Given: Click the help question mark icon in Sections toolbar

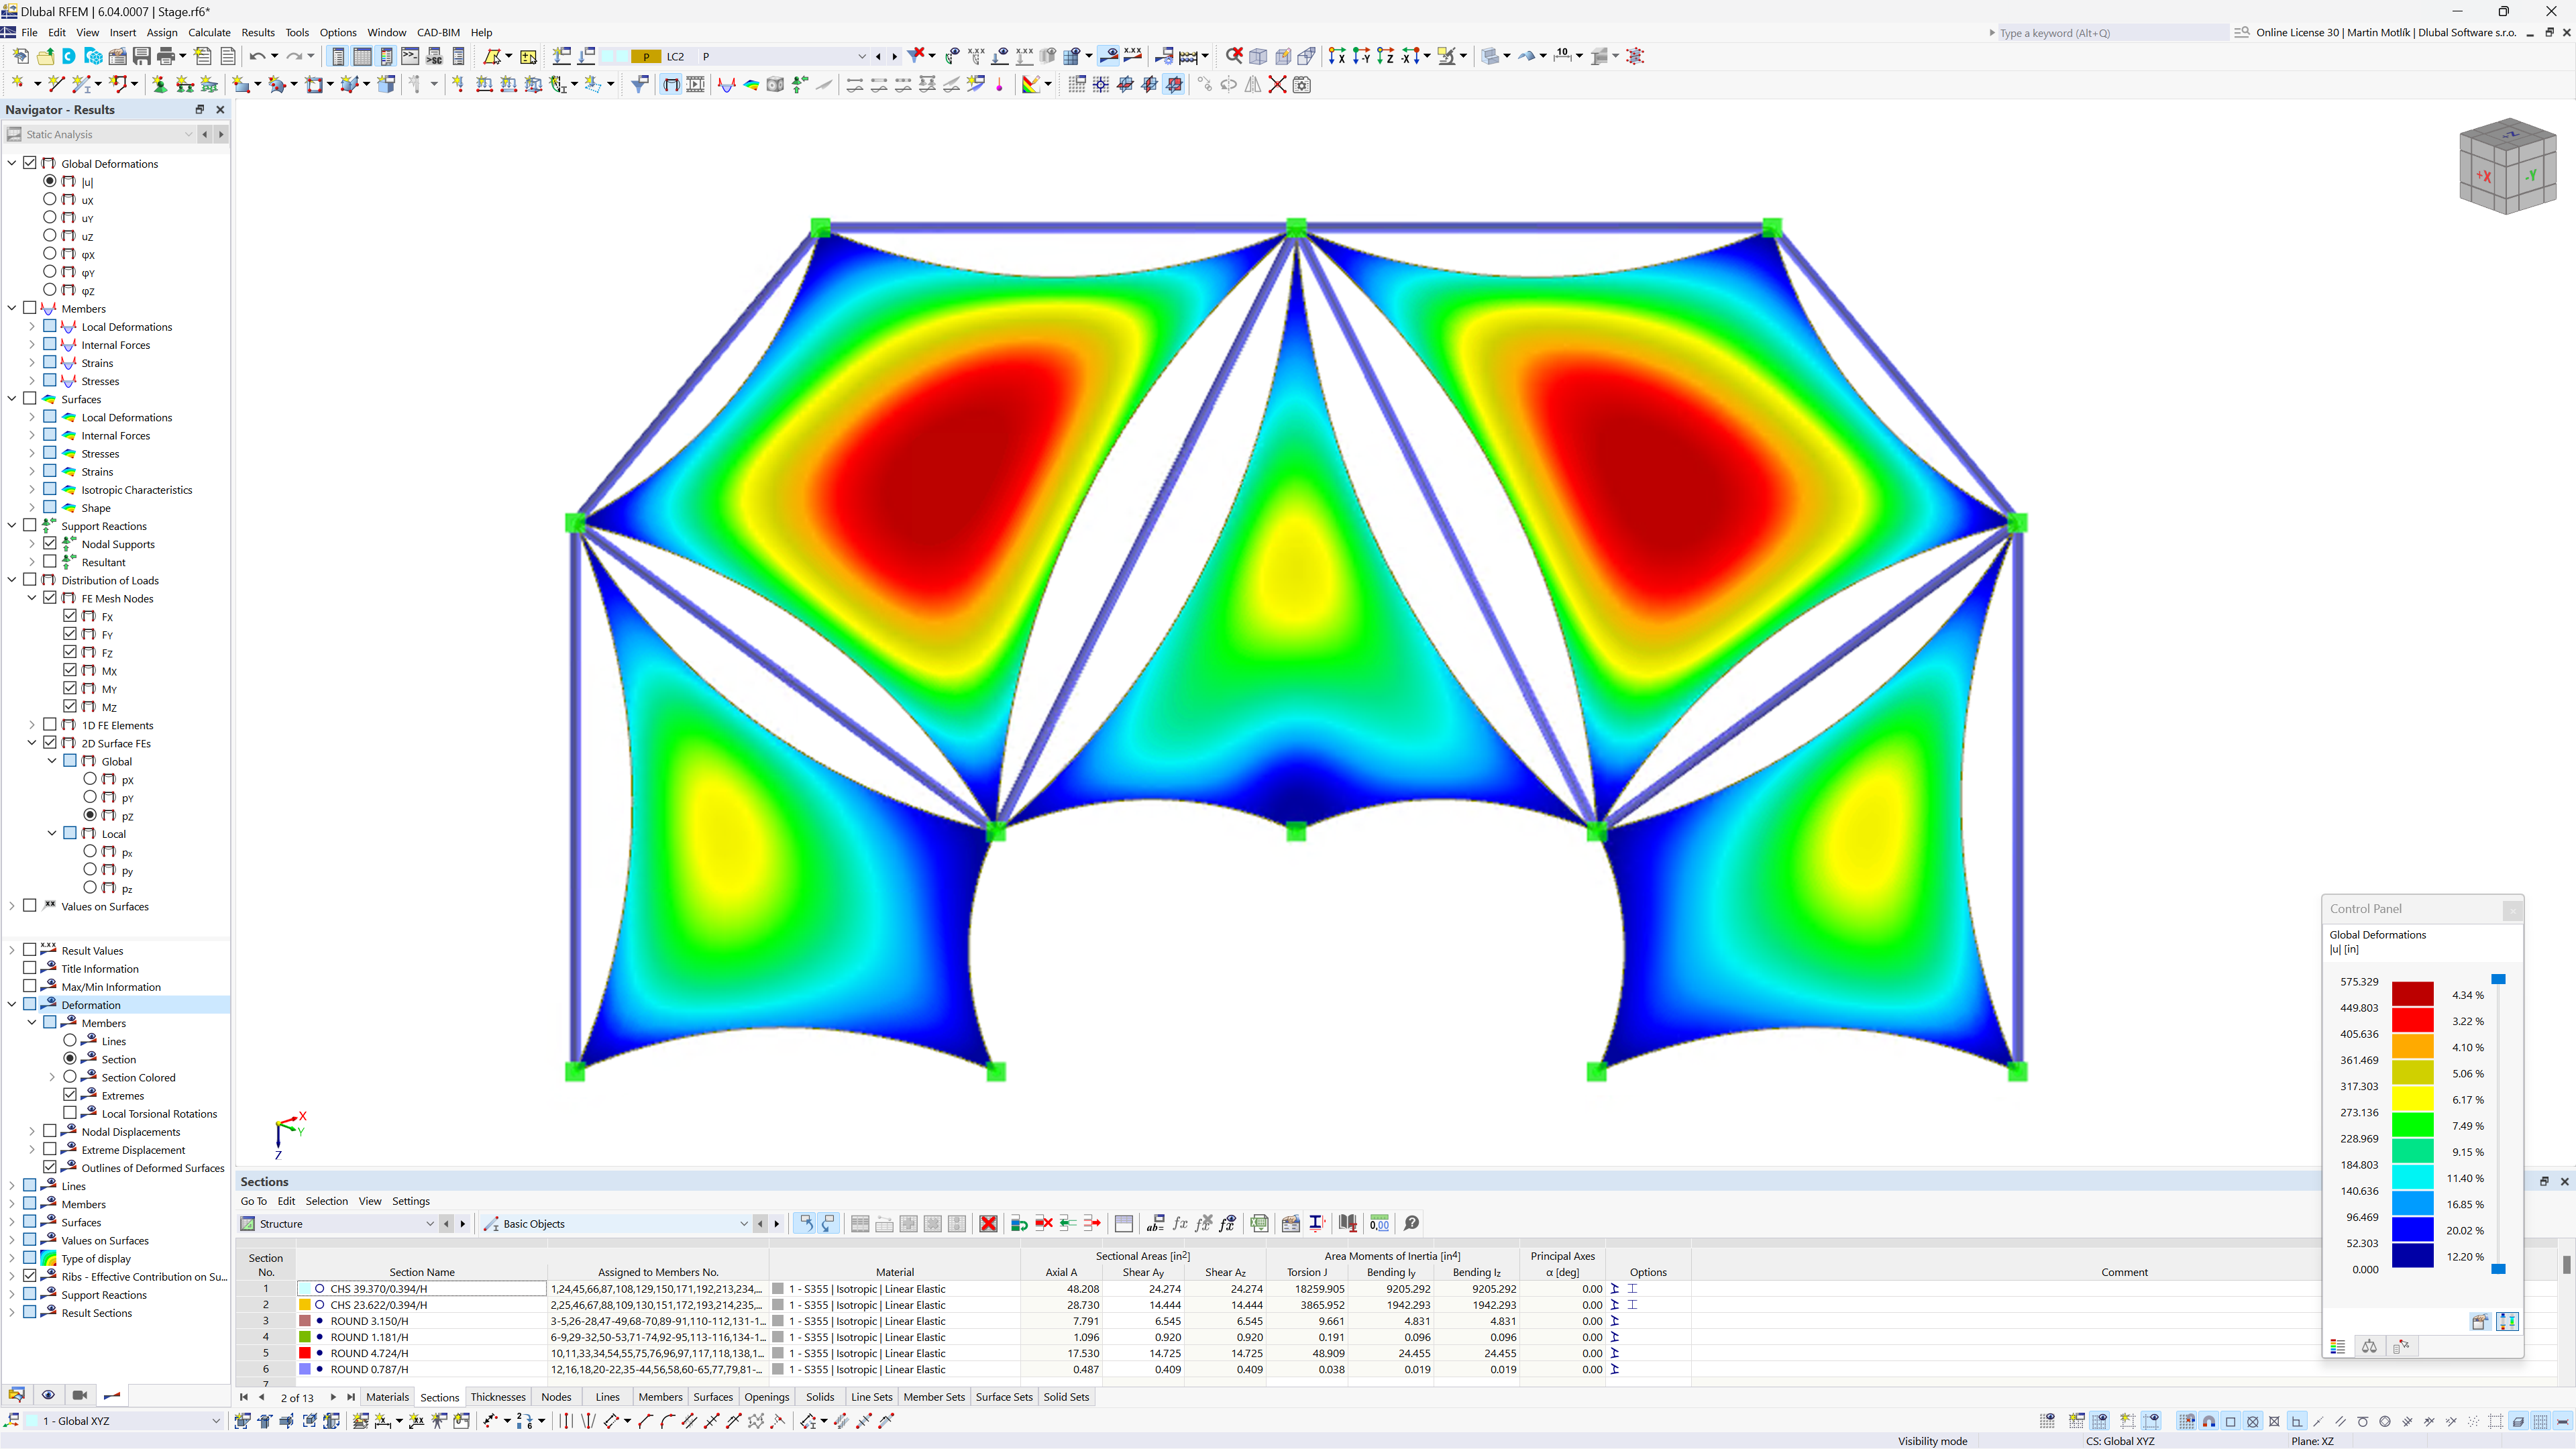Looking at the screenshot, I should (x=1411, y=1224).
